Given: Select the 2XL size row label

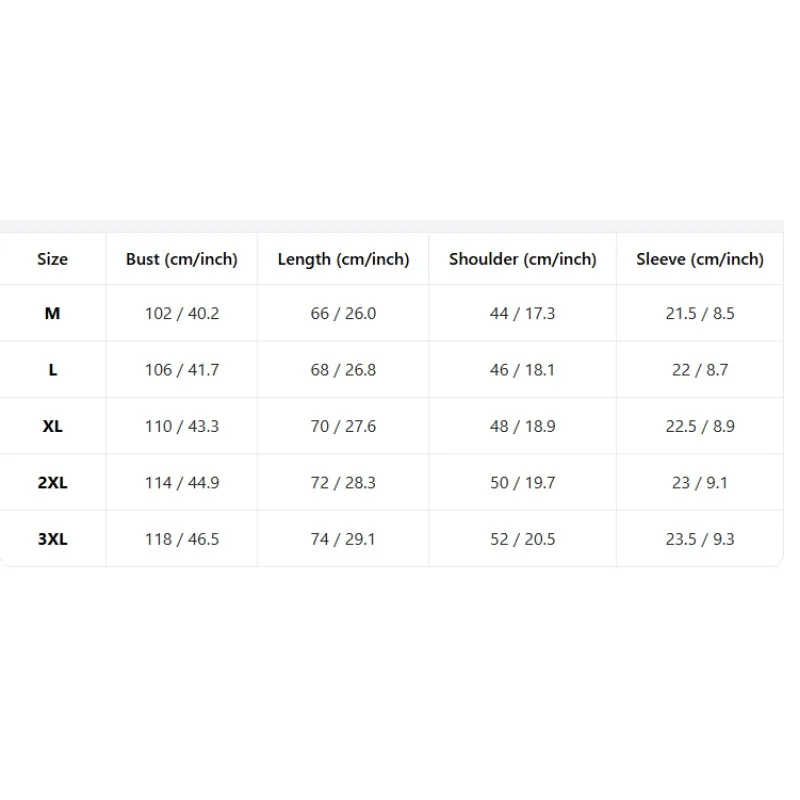Looking at the screenshot, I should pyautogui.click(x=53, y=483).
